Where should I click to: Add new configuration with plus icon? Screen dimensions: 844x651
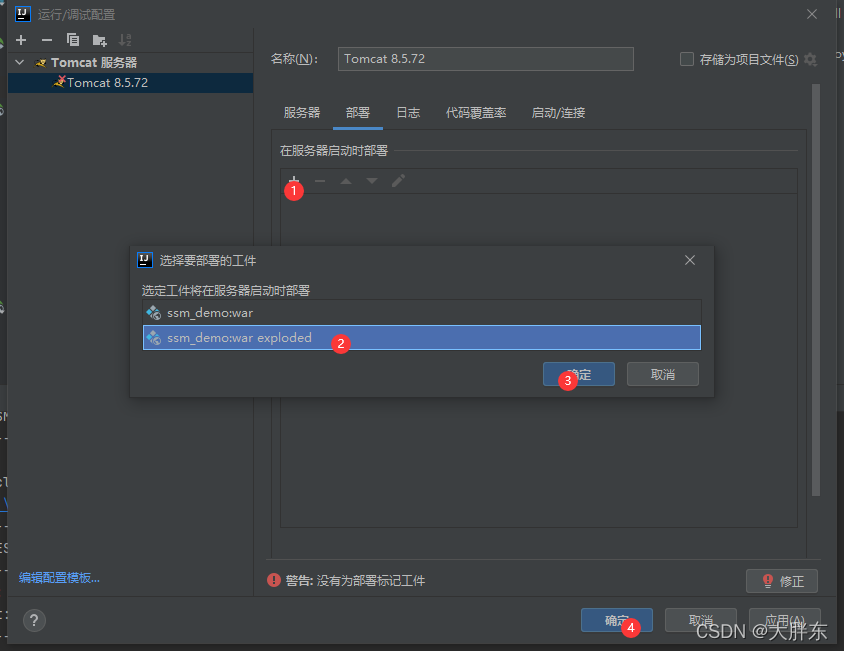tap(21, 40)
